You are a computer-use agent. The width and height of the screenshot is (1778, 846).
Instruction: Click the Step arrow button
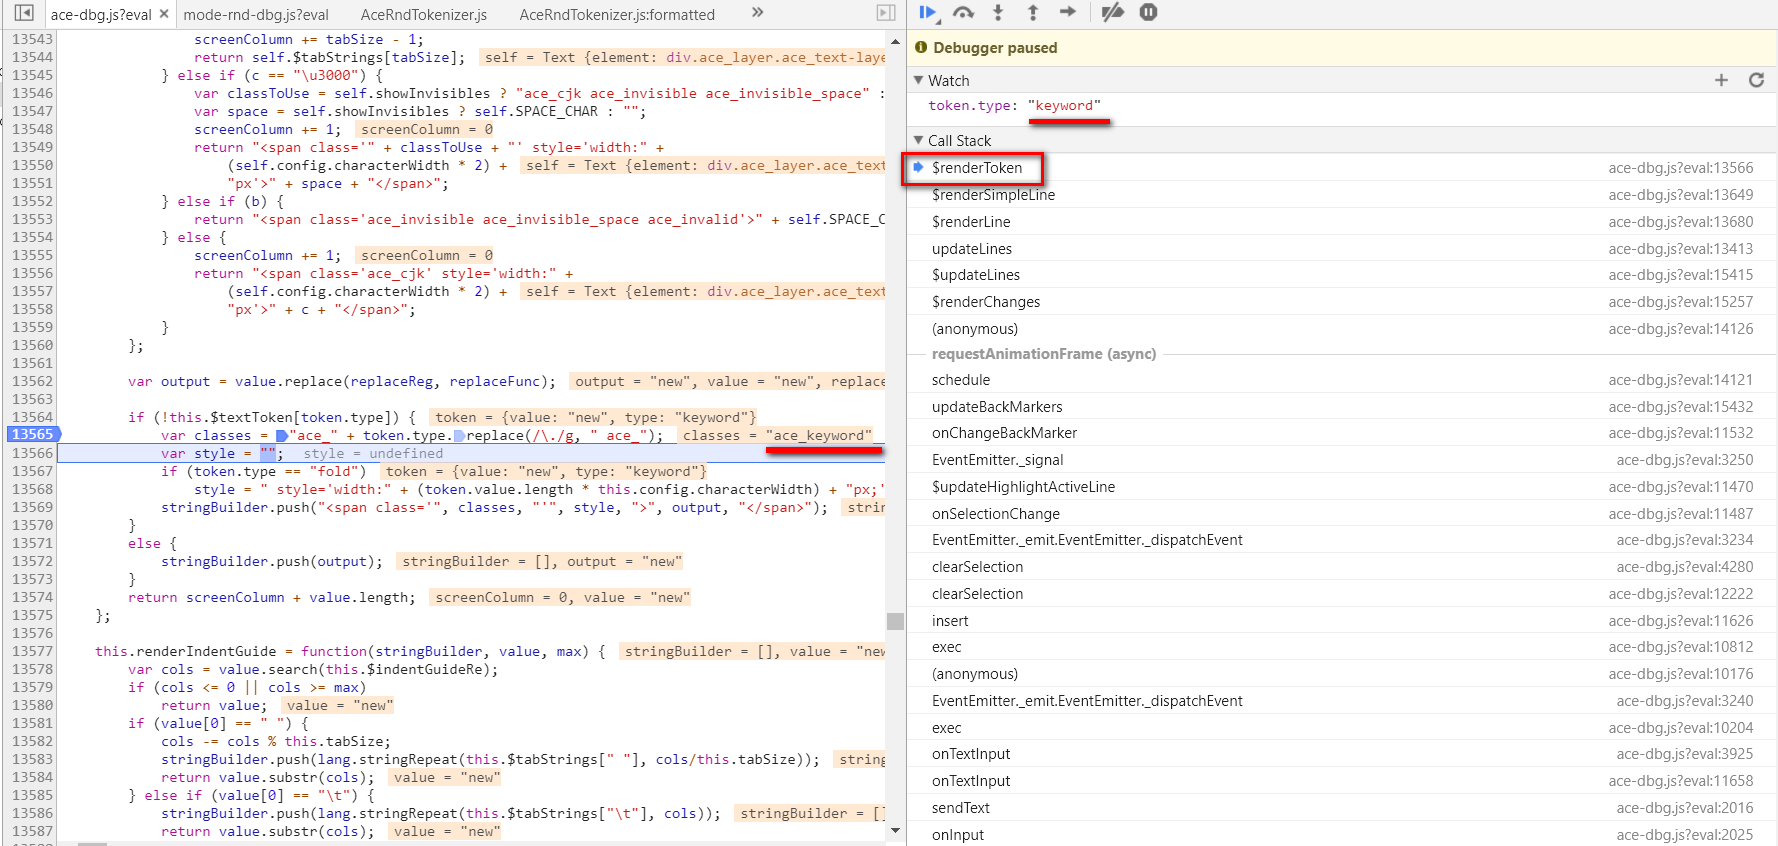click(1068, 12)
